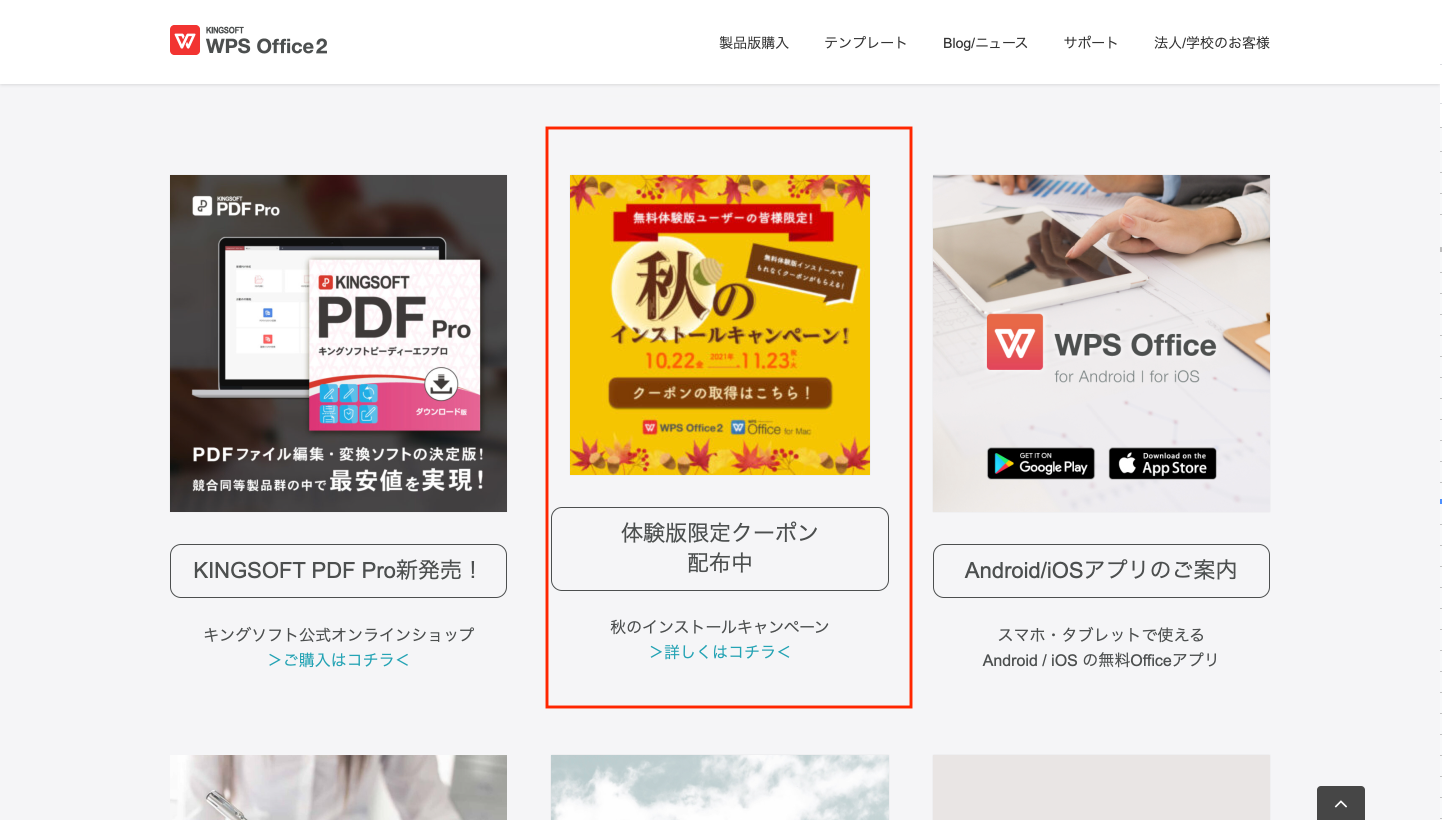The height and width of the screenshot is (820, 1442).
Task: Open the KINGSOFT PDF Pro product banner
Action: pyautogui.click(x=338, y=343)
